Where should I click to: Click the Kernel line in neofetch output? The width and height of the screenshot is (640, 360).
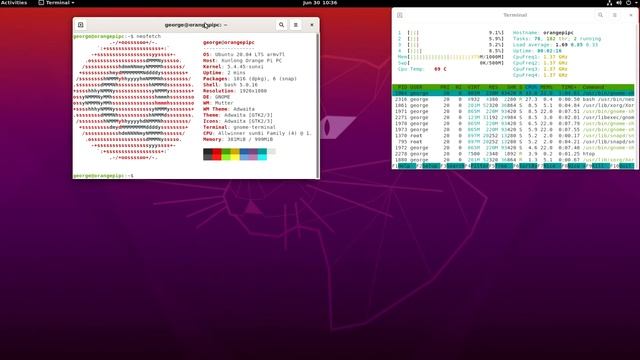(x=233, y=67)
